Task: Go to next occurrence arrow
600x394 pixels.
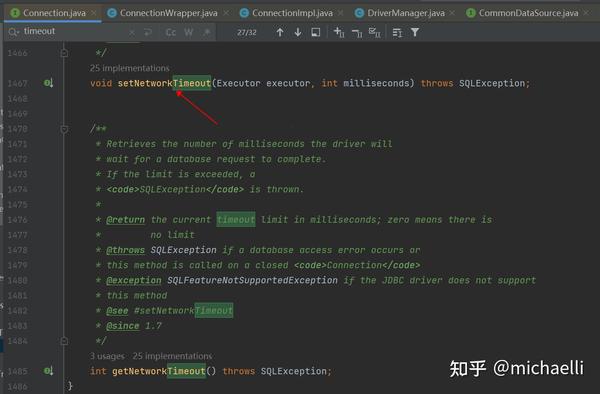Action: tap(298, 33)
